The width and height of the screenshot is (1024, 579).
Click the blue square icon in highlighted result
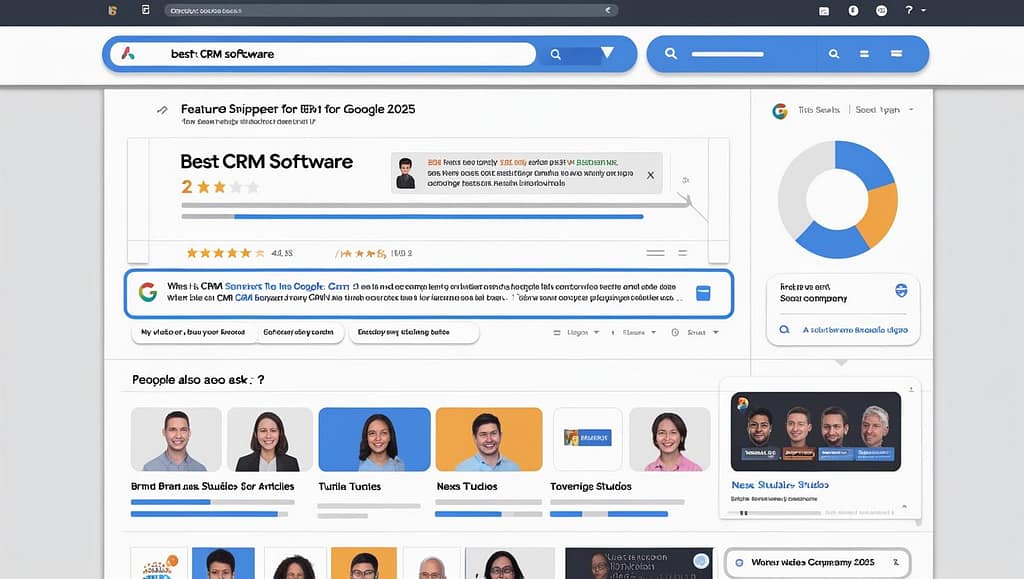(x=703, y=293)
